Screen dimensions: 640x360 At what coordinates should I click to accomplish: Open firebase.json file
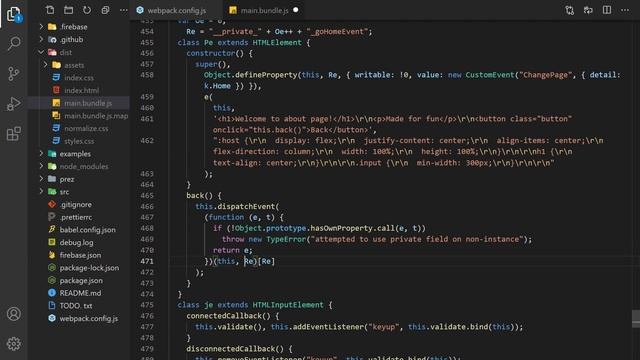pos(79,255)
